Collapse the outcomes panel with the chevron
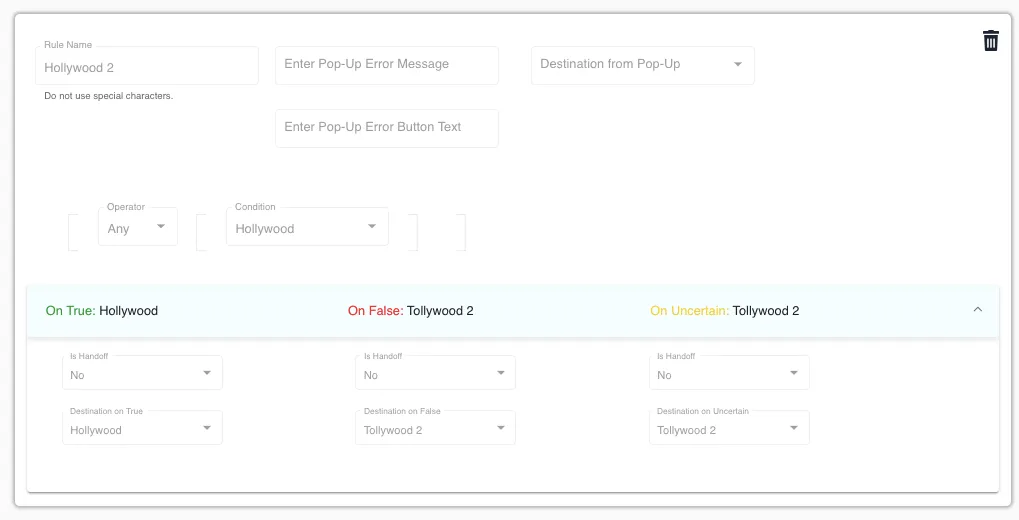The image size is (1019, 520). (977, 310)
